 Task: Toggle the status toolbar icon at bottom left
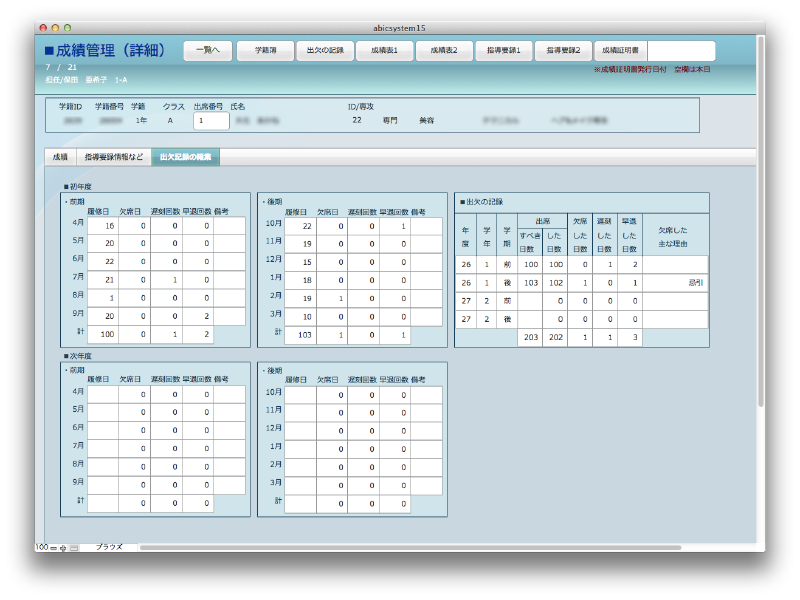pyautogui.click(x=73, y=548)
